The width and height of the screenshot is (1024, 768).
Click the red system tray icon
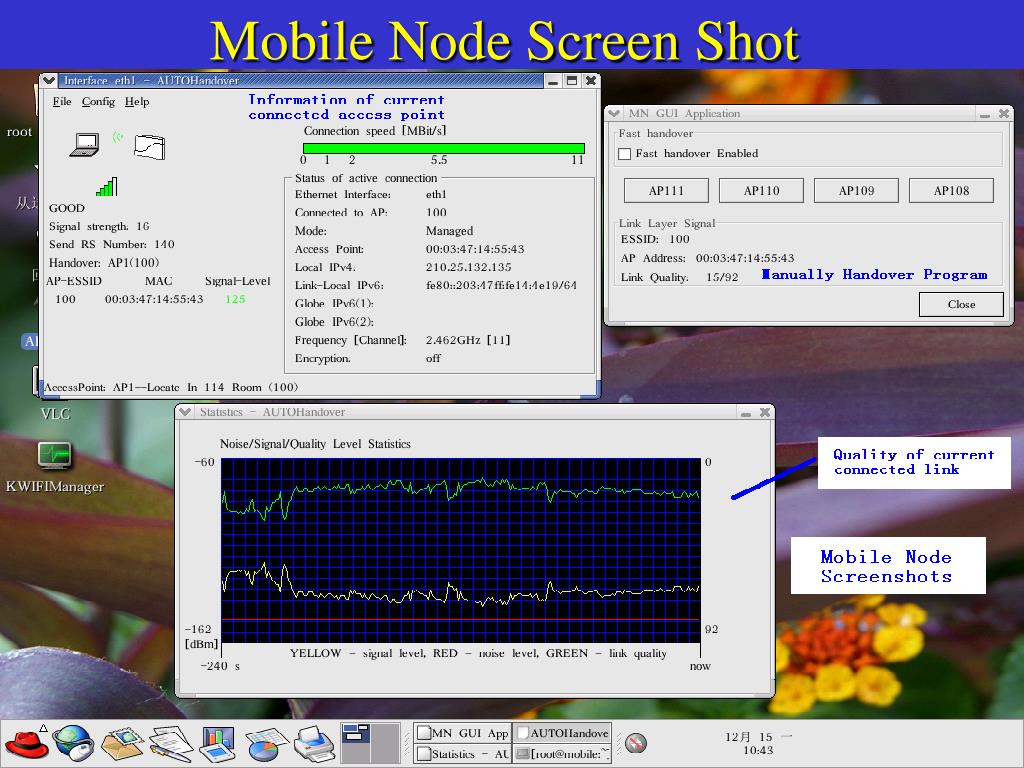[x=635, y=743]
